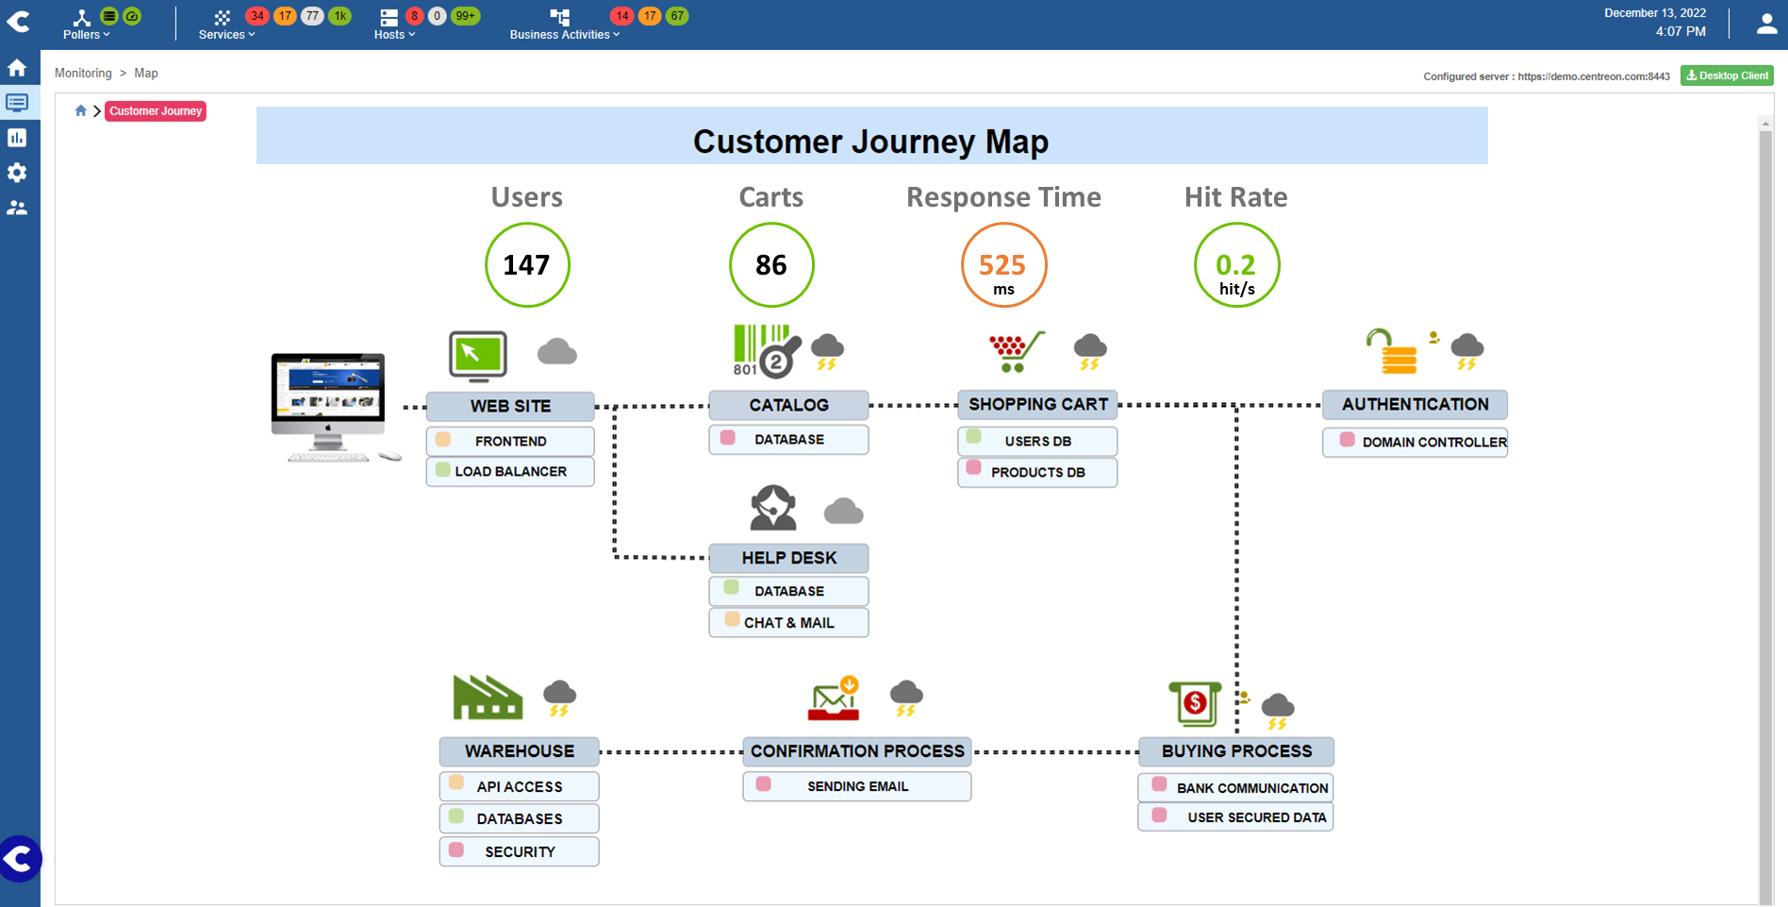Open the AUTHENTICATION node link
Viewport: 1788px width, 907px height.
pyautogui.click(x=1414, y=404)
